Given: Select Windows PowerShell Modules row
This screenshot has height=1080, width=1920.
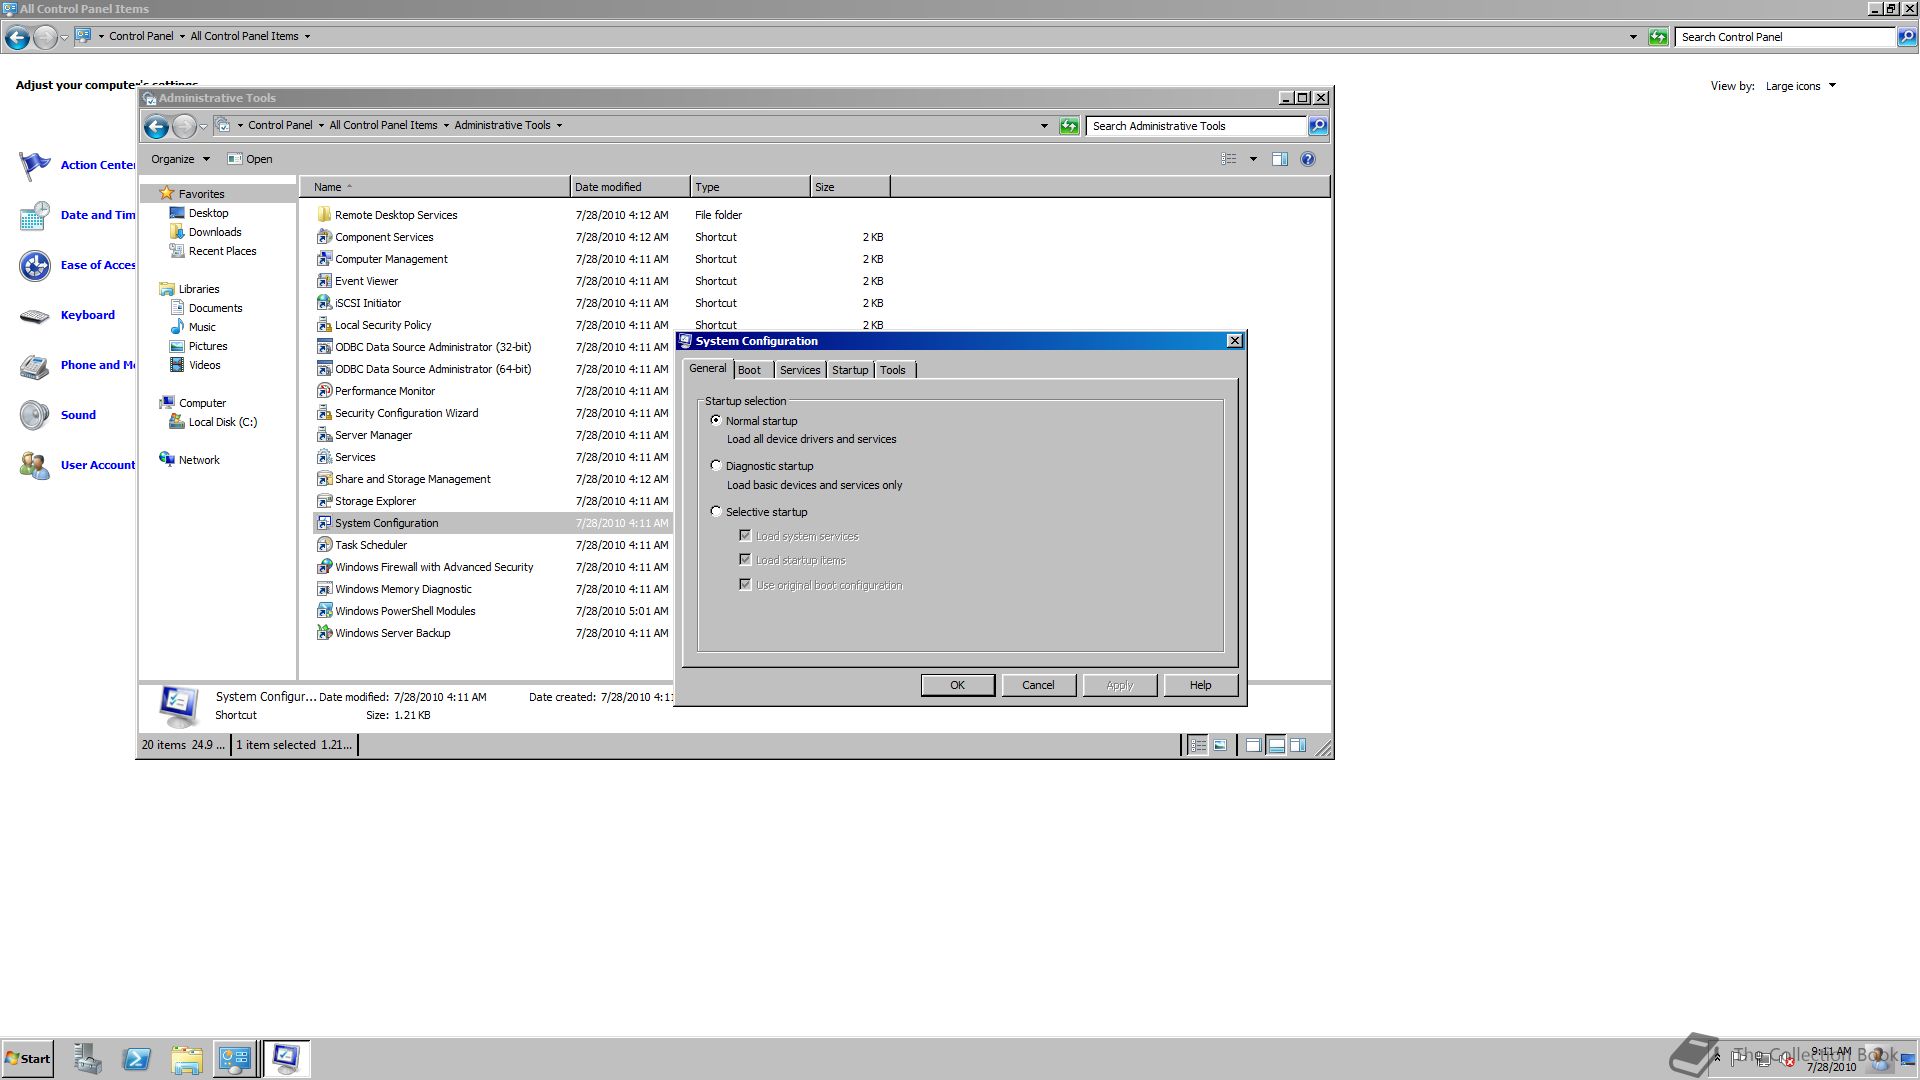Looking at the screenshot, I should [x=493, y=611].
